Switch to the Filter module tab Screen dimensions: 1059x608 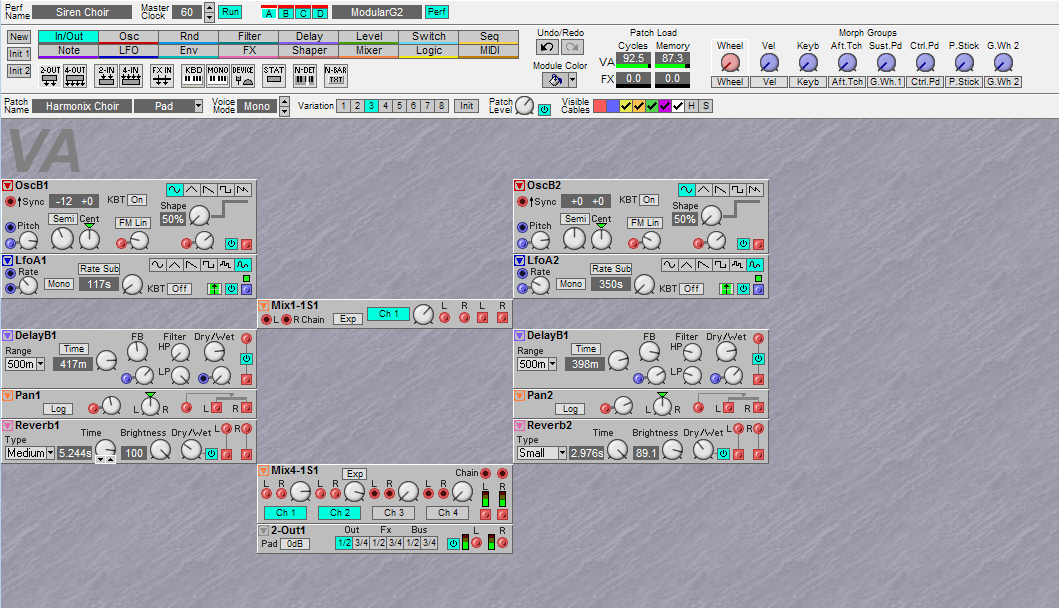coord(249,36)
